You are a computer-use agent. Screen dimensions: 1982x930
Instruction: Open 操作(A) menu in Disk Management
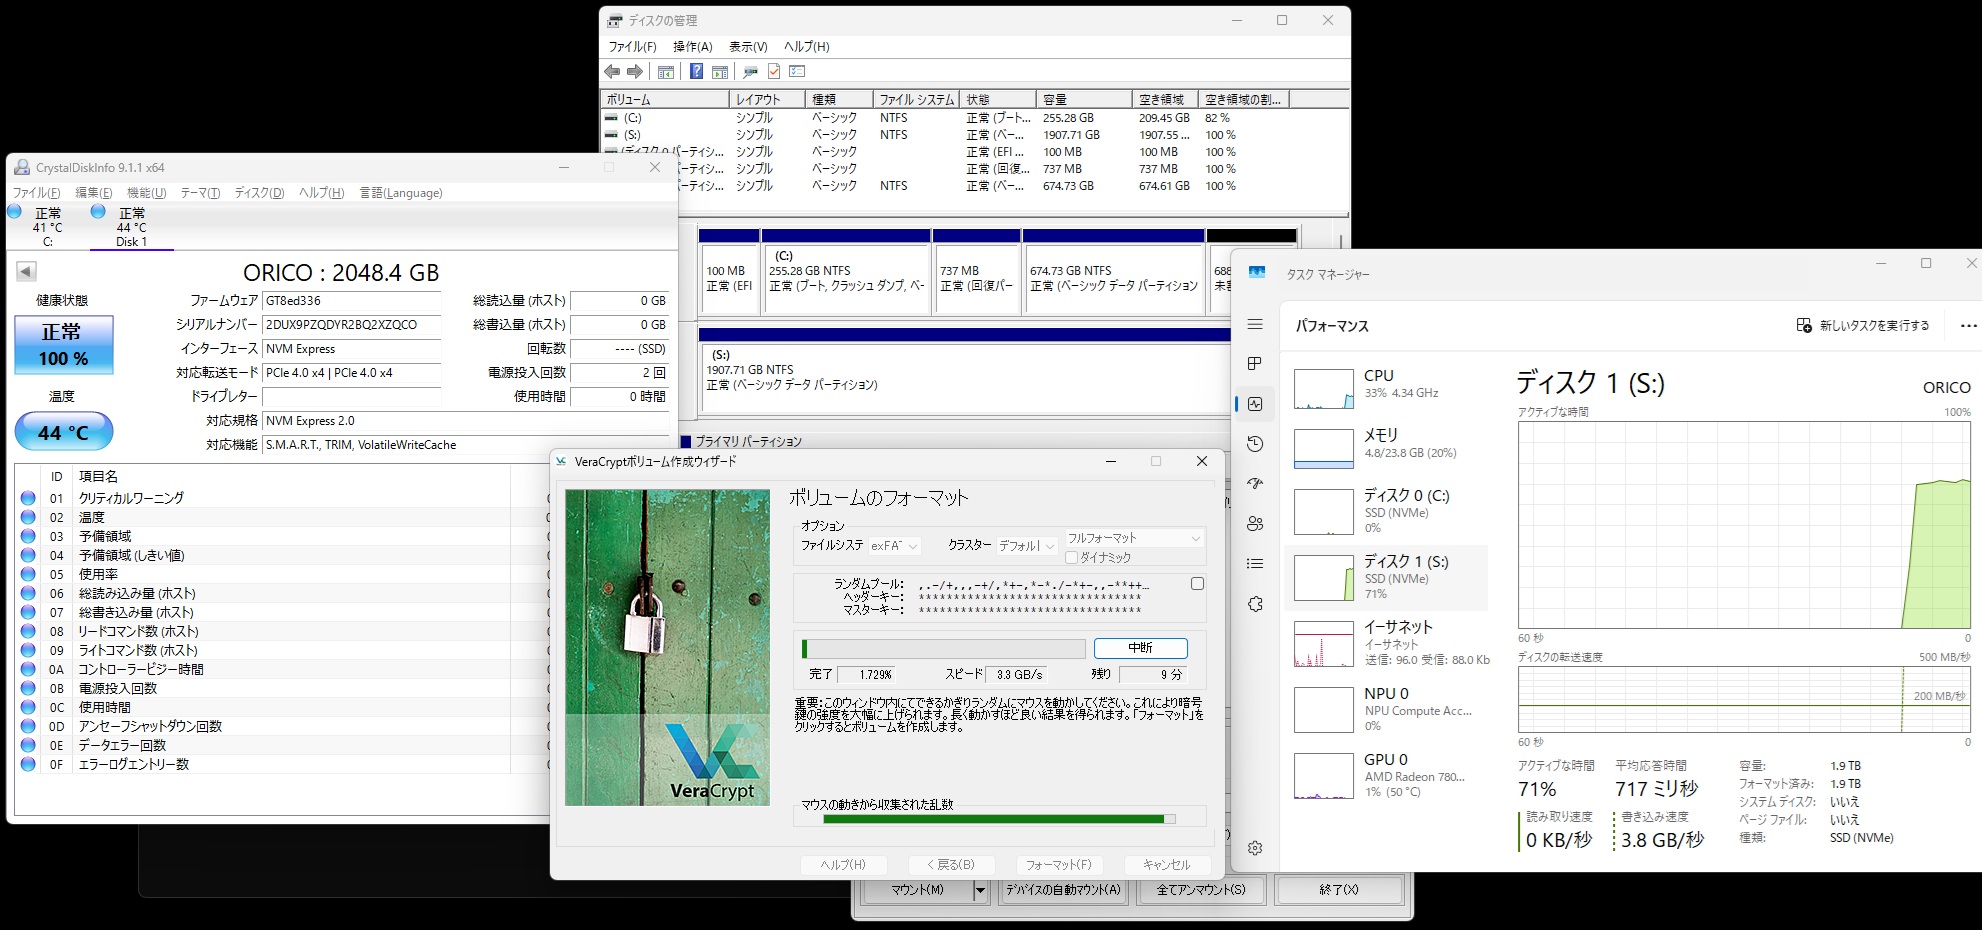tap(692, 47)
